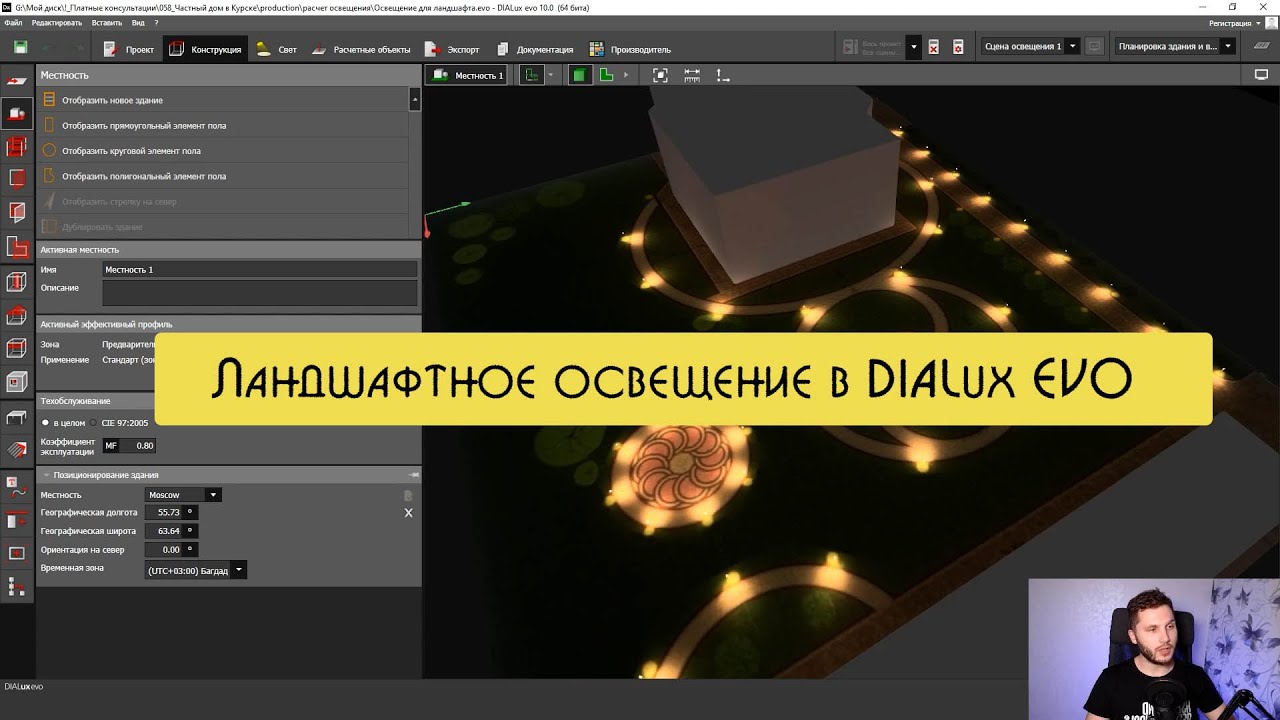The image size is (1280, 720).
Task: Open the 'Свет' mode tab
Action: tap(277, 49)
